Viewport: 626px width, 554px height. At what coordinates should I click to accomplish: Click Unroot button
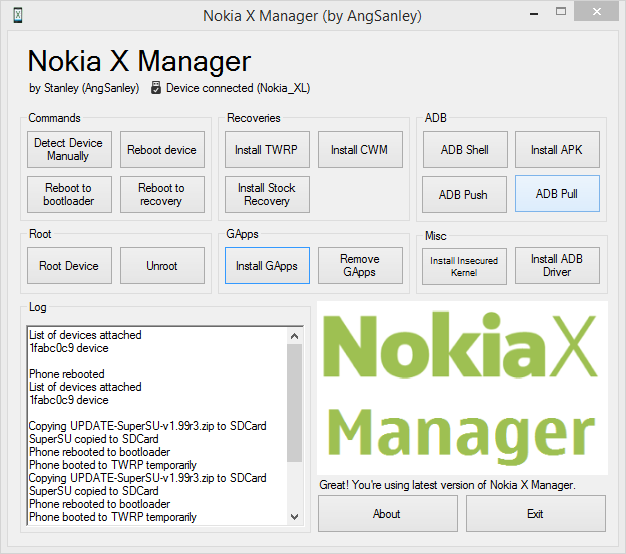(x=162, y=265)
